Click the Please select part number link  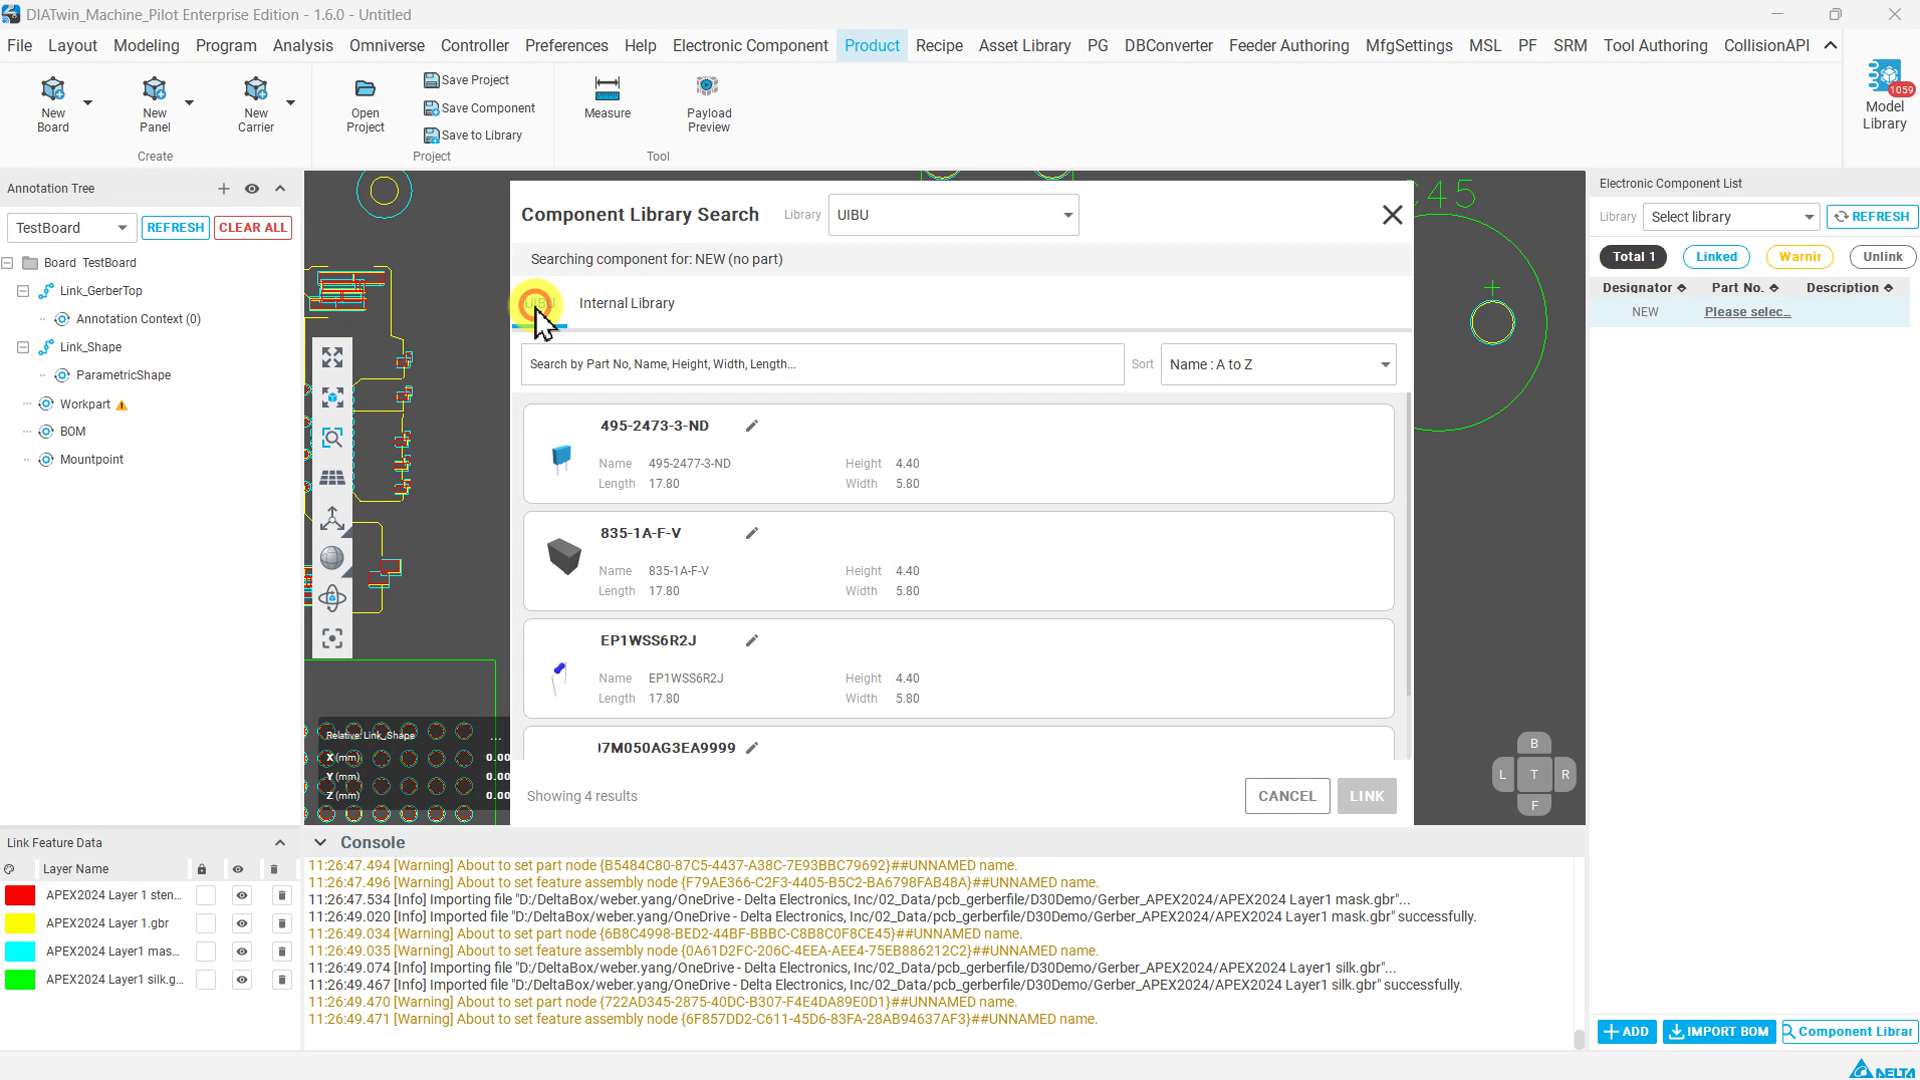[1748, 312]
